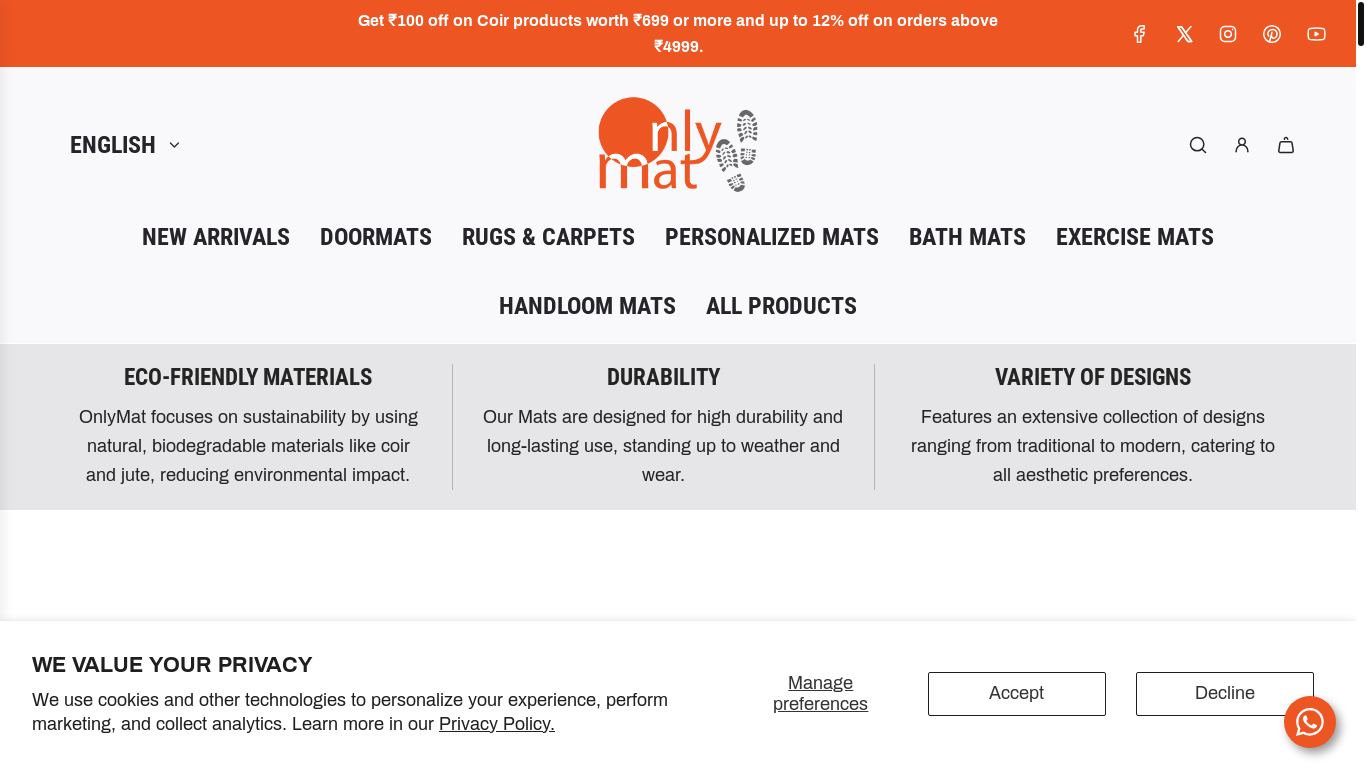Open WhatsApp chat bubble
The image size is (1366, 768).
click(x=1310, y=722)
